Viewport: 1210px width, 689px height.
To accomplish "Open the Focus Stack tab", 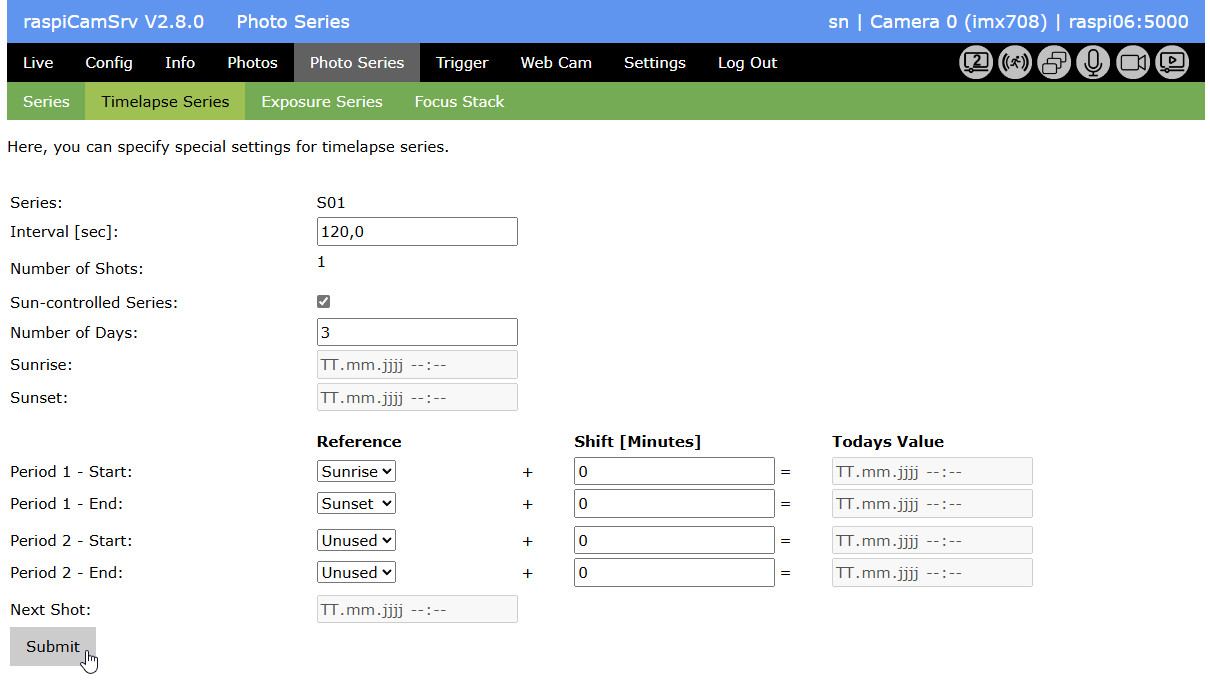I will pos(459,102).
